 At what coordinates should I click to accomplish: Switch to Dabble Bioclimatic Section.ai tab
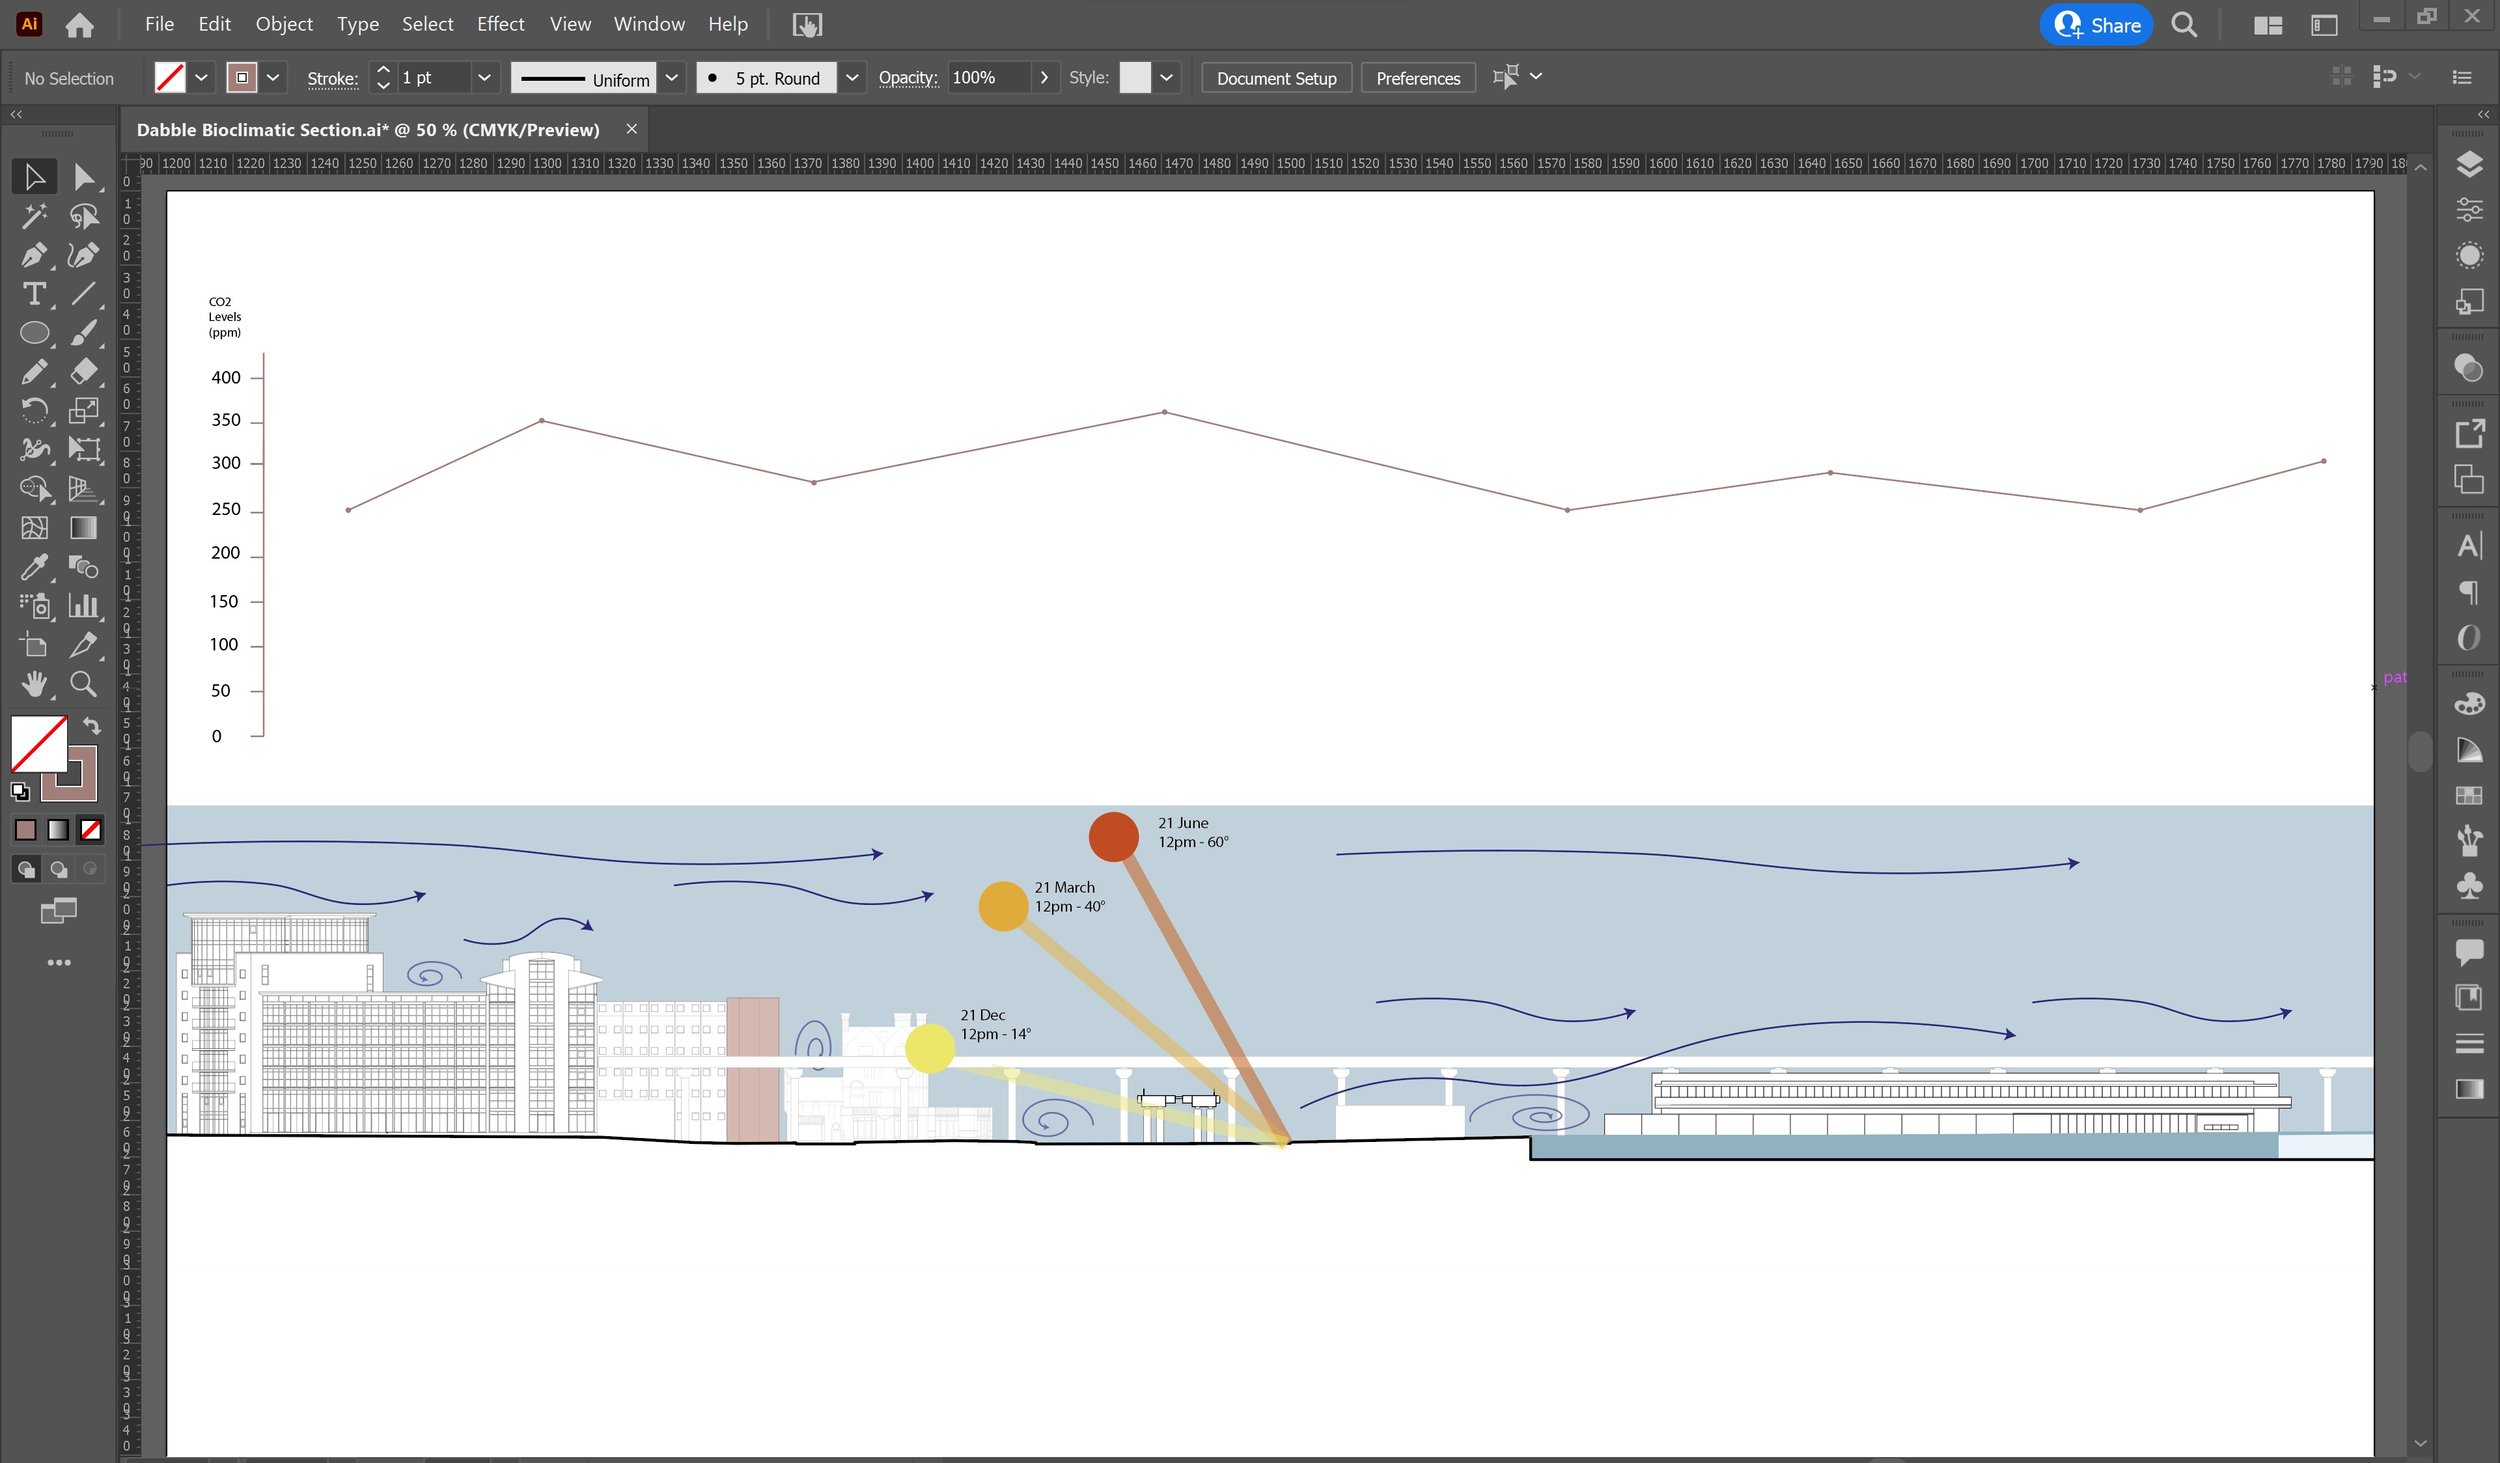click(368, 130)
